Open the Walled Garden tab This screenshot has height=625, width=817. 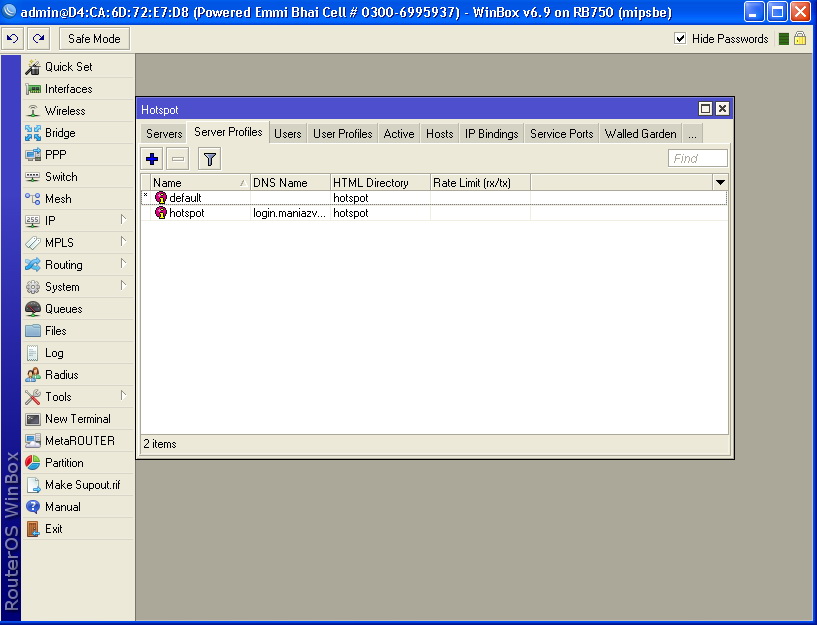coord(639,132)
